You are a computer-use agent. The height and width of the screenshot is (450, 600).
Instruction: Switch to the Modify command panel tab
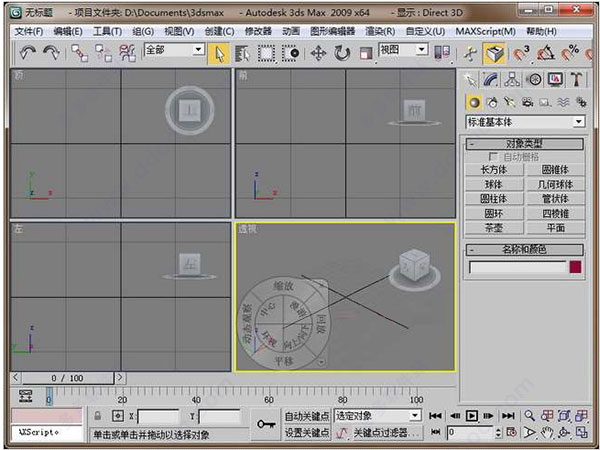(491, 80)
